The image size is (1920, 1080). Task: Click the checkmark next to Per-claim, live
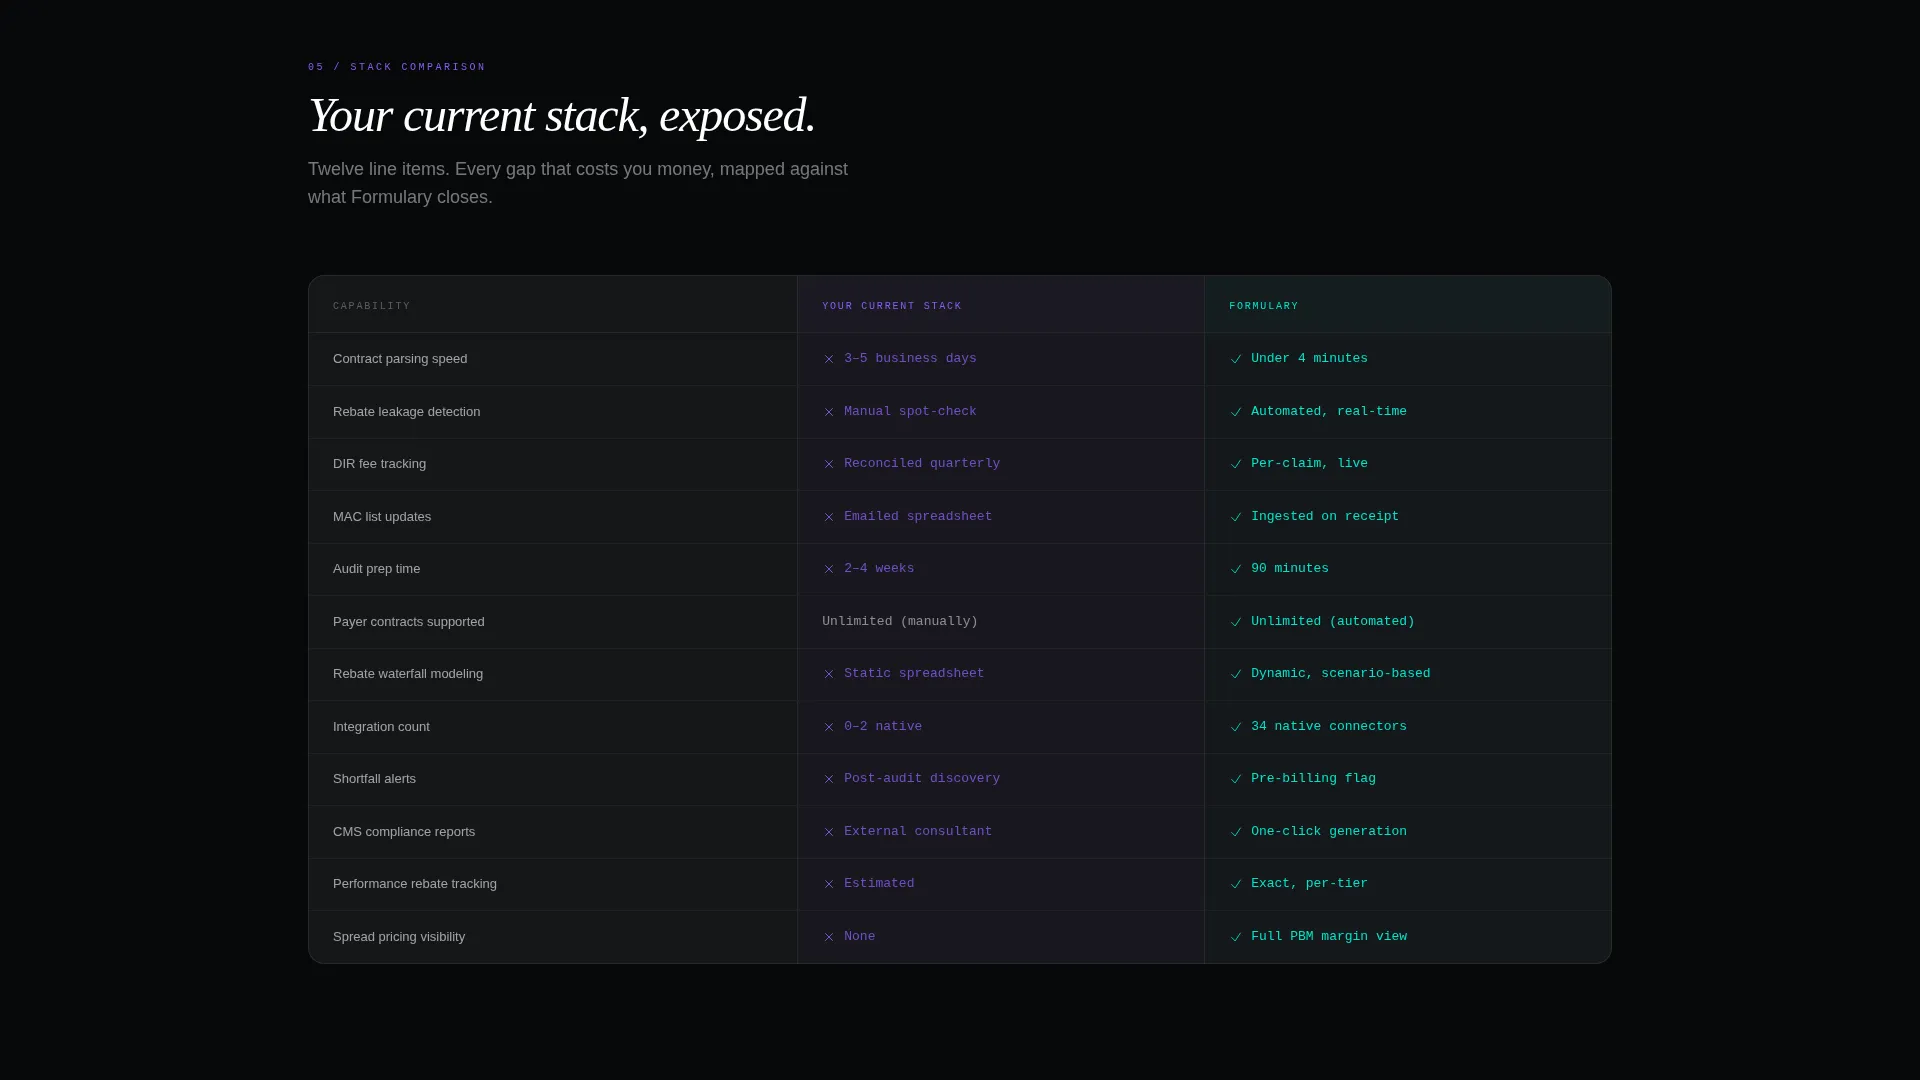coord(1236,464)
